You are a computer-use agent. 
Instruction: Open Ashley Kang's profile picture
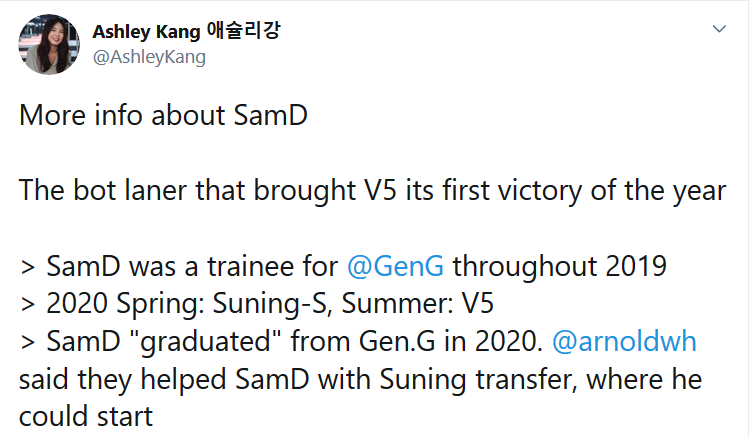(49, 44)
